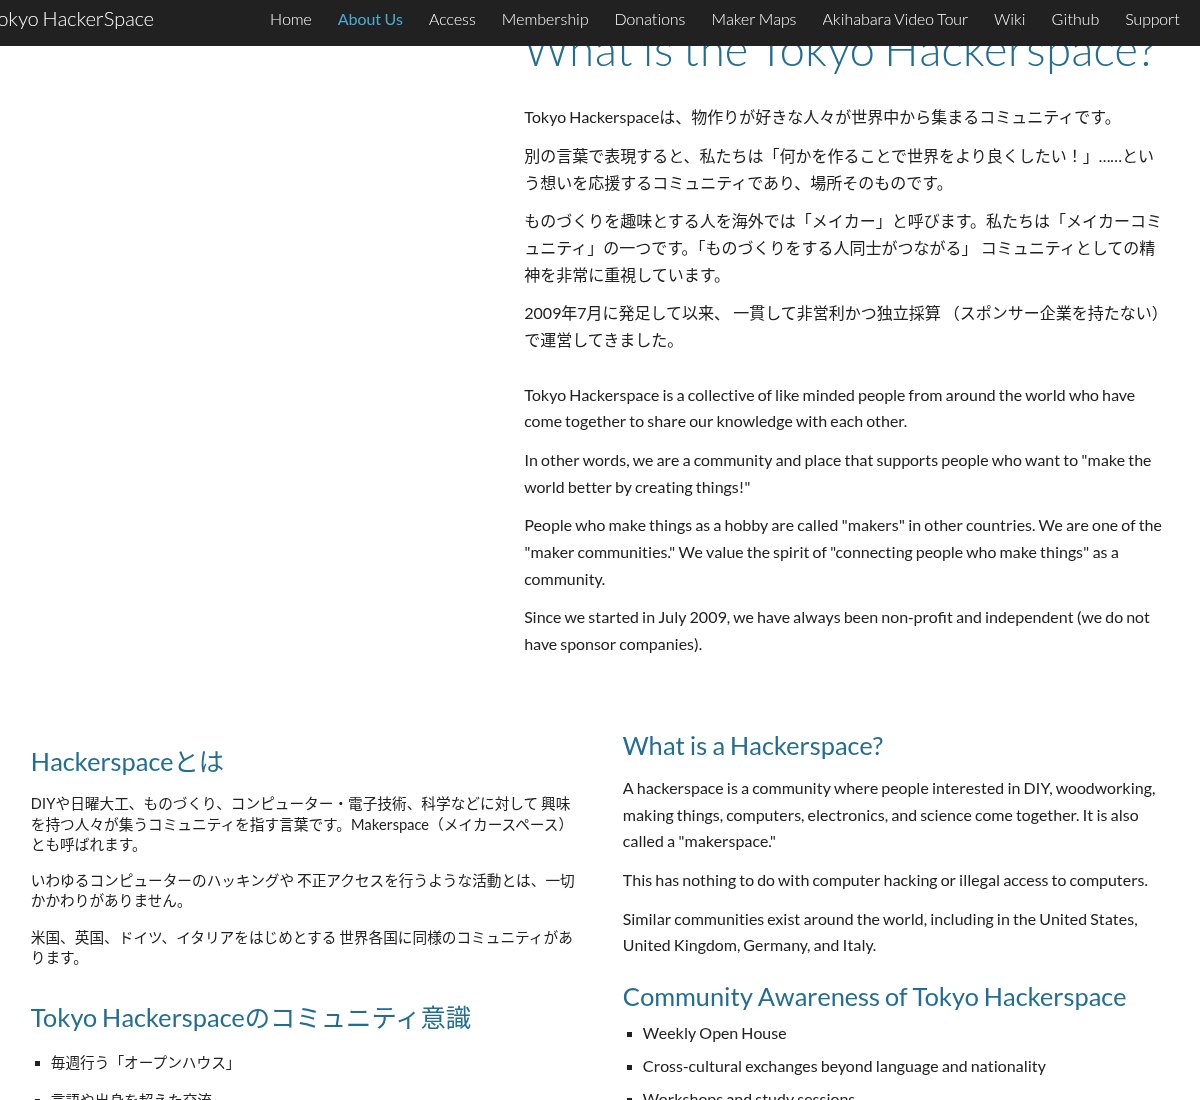
Task: Open the Access page from navbar
Action: [452, 19]
